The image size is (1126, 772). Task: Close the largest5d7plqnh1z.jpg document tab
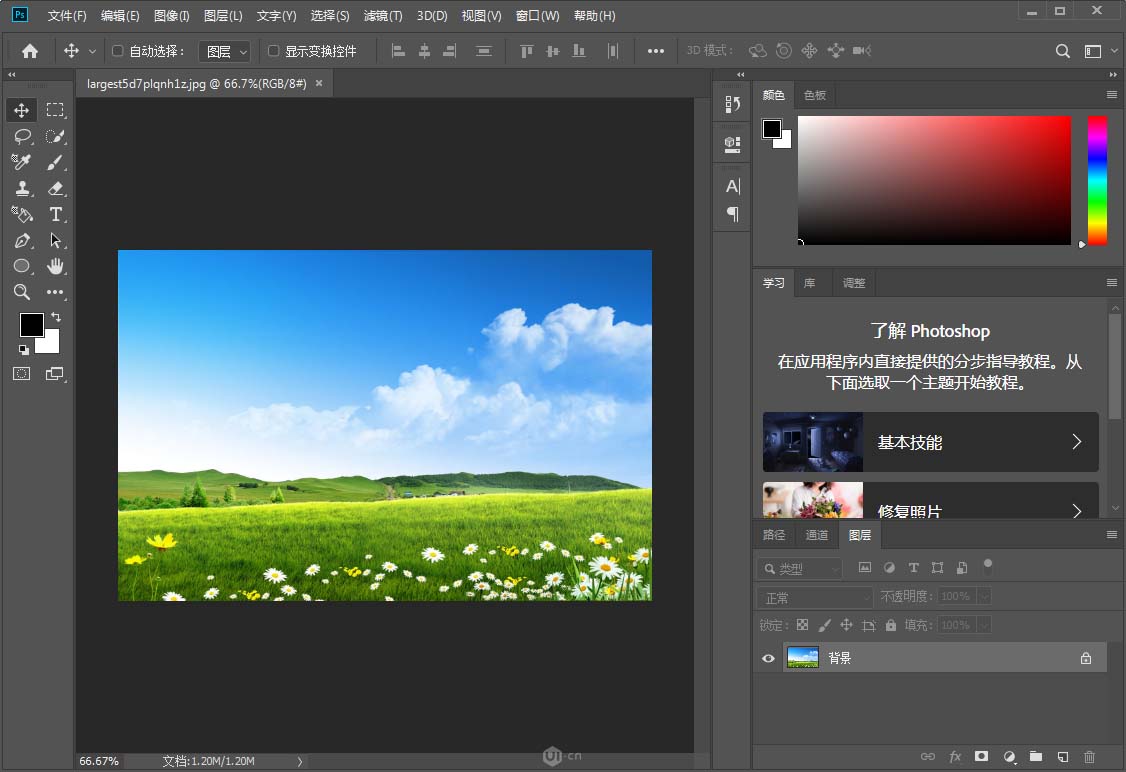pos(319,83)
